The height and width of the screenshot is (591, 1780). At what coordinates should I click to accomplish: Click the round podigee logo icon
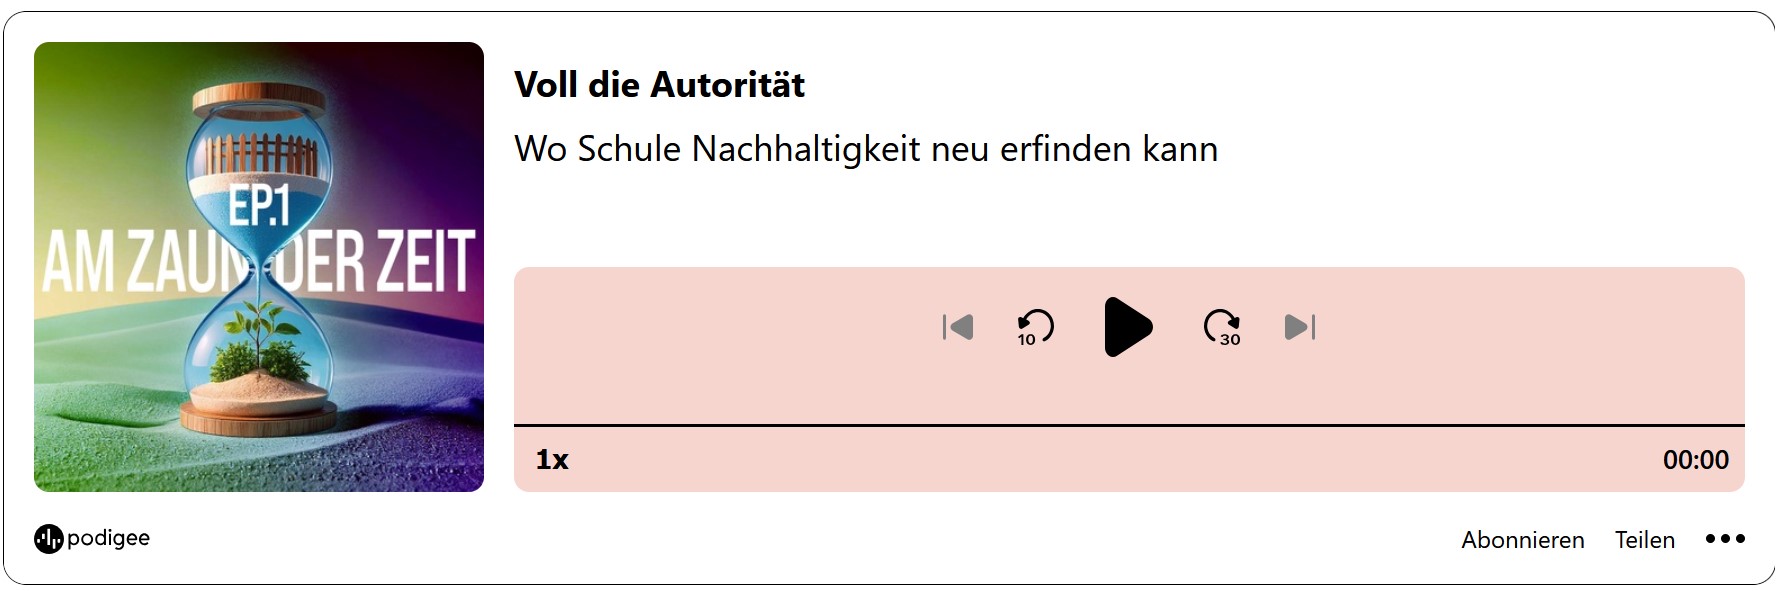point(48,539)
